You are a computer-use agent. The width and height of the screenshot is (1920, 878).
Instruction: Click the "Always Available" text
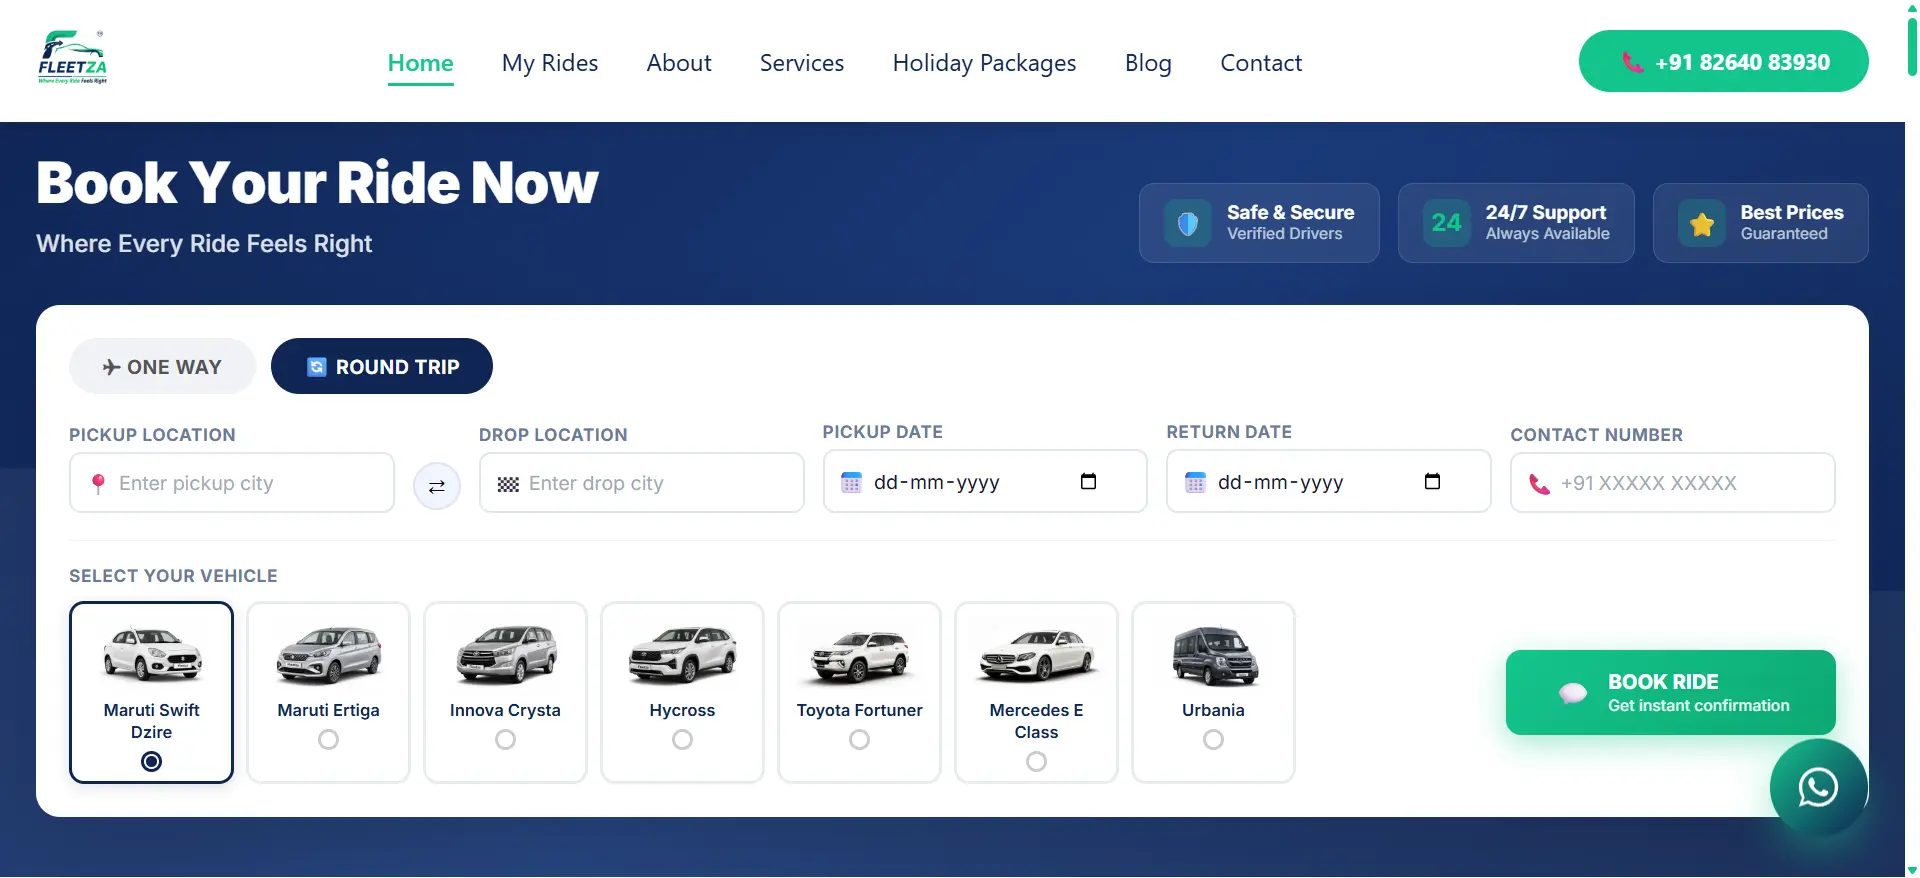click(1547, 234)
